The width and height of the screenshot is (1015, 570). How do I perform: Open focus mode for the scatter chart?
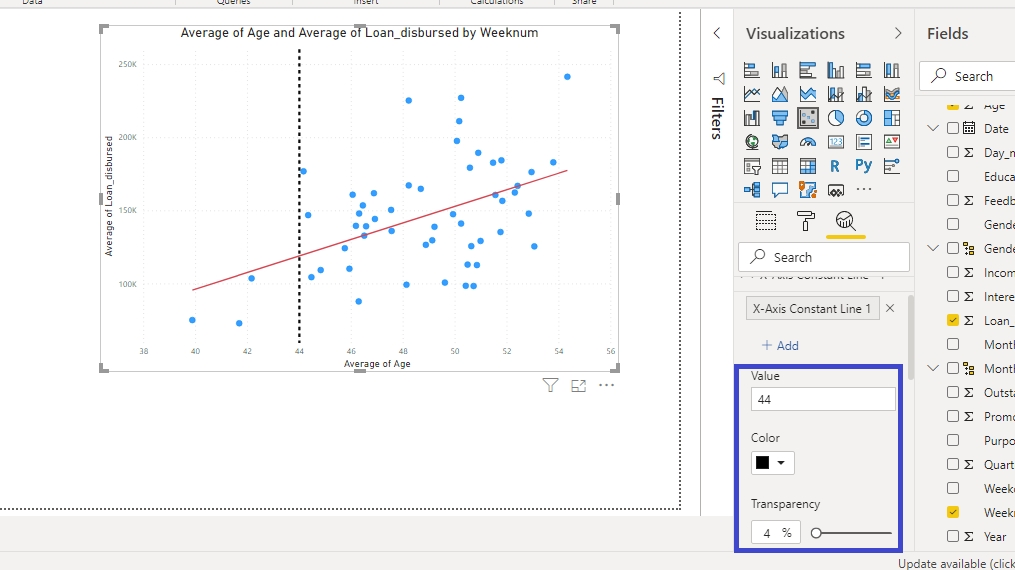click(x=578, y=385)
